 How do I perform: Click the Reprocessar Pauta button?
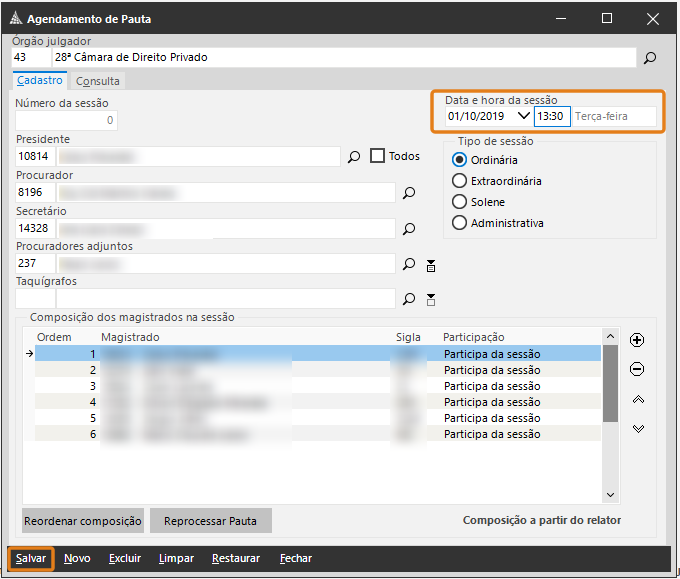[210, 521]
